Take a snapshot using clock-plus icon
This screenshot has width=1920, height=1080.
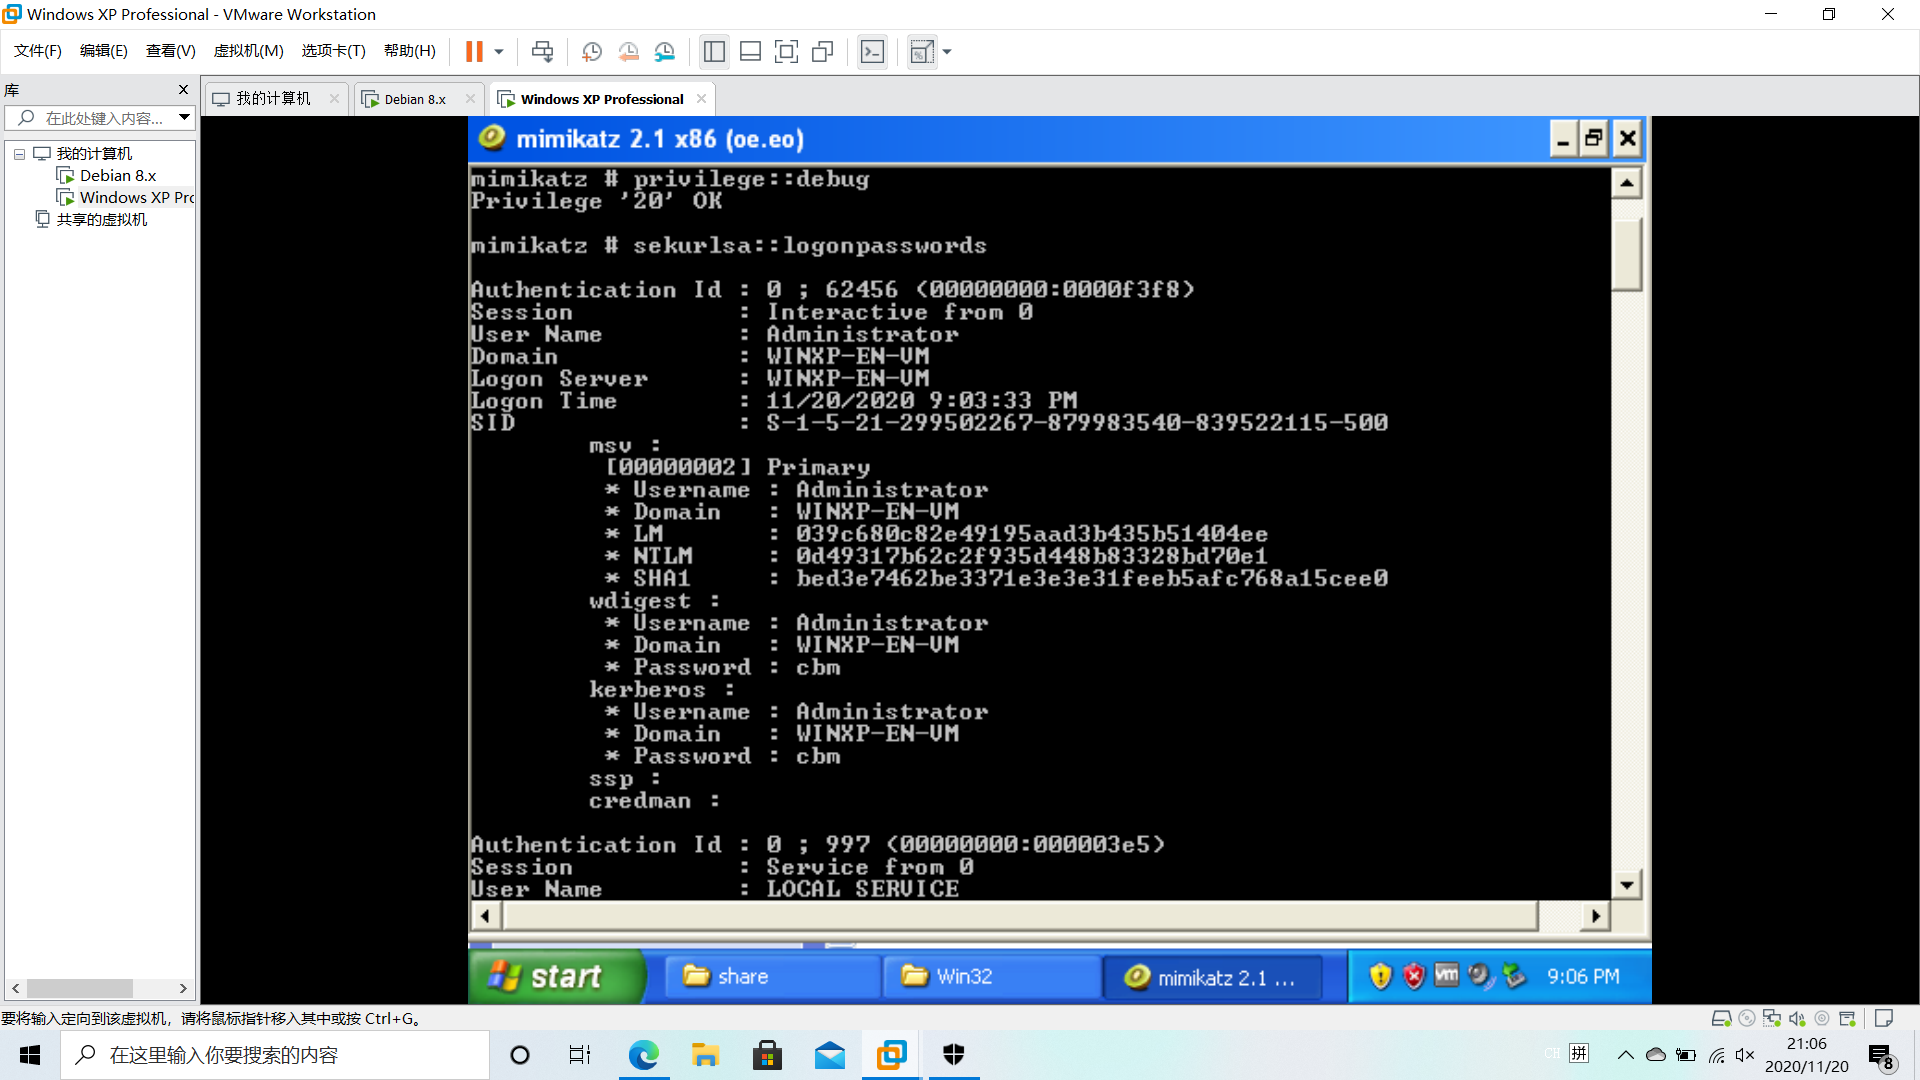591,51
